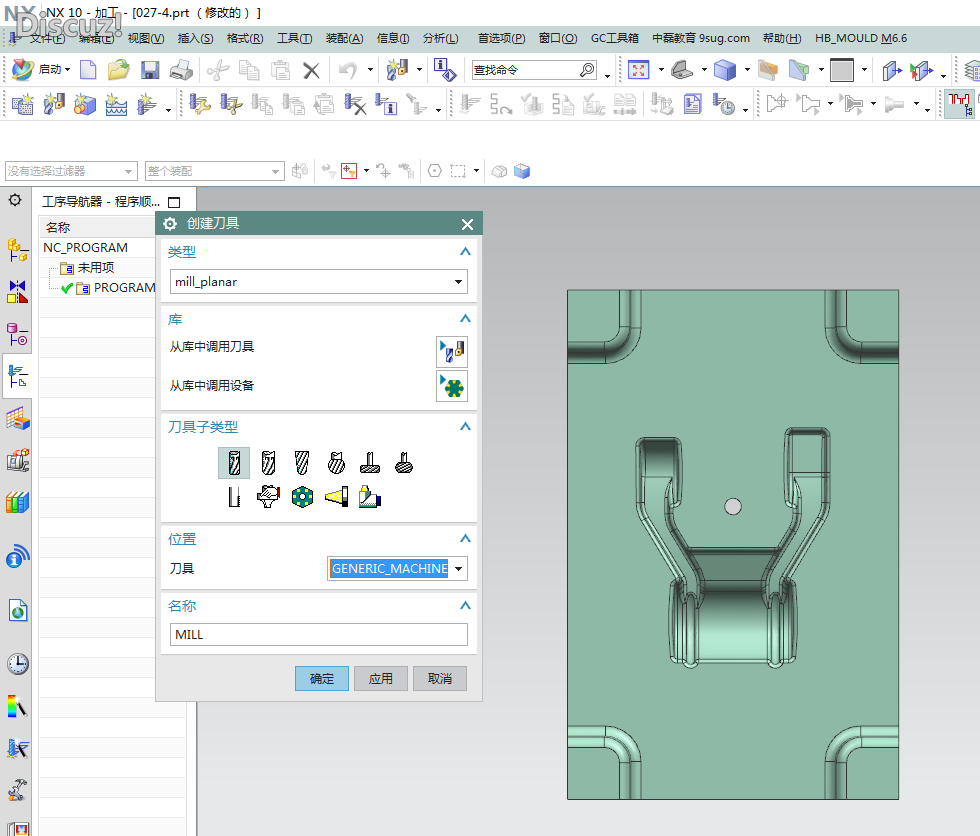
Task: Click the MILL name input field
Action: click(319, 635)
